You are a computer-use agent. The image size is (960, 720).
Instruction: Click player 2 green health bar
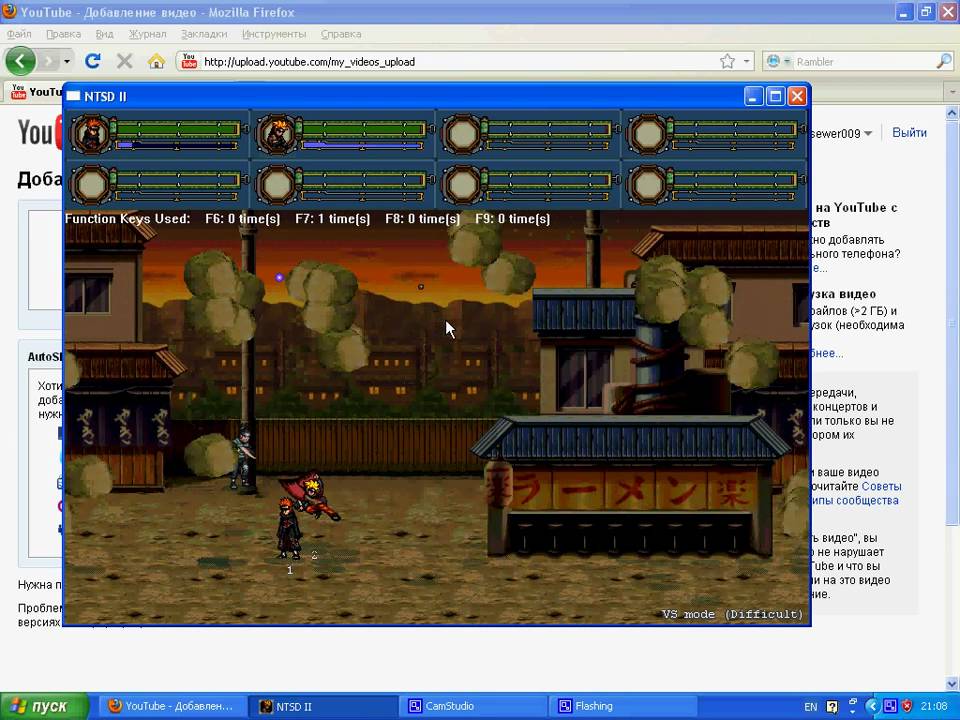pyautogui.click(x=364, y=129)
